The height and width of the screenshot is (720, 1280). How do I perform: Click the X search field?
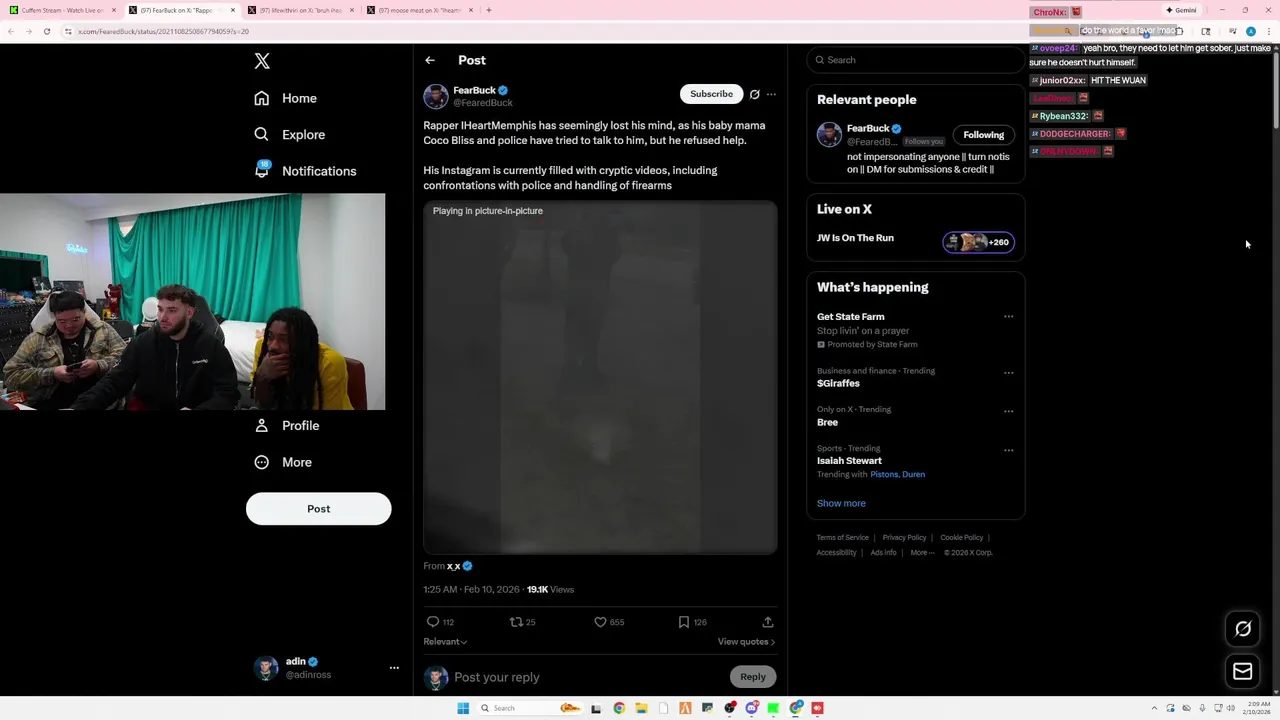click(915, 60)
